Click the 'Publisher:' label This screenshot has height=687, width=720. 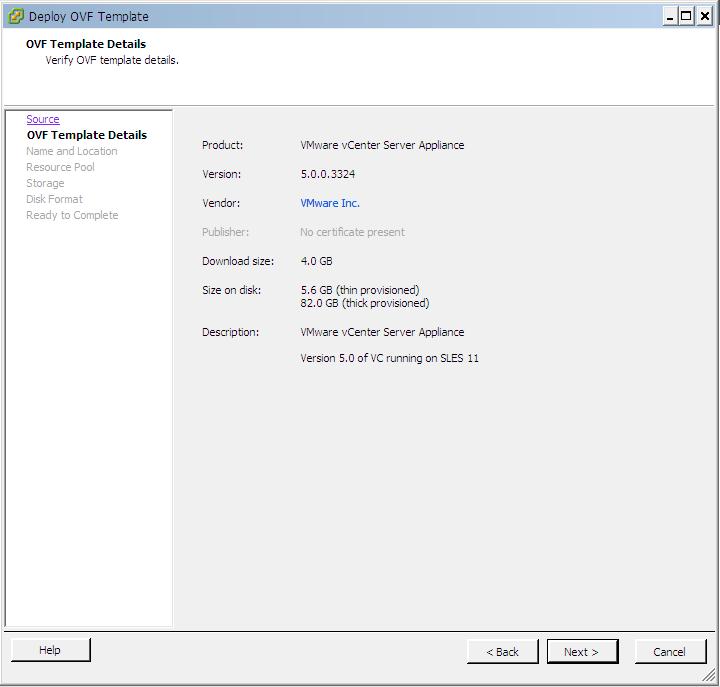click(225, 232)
